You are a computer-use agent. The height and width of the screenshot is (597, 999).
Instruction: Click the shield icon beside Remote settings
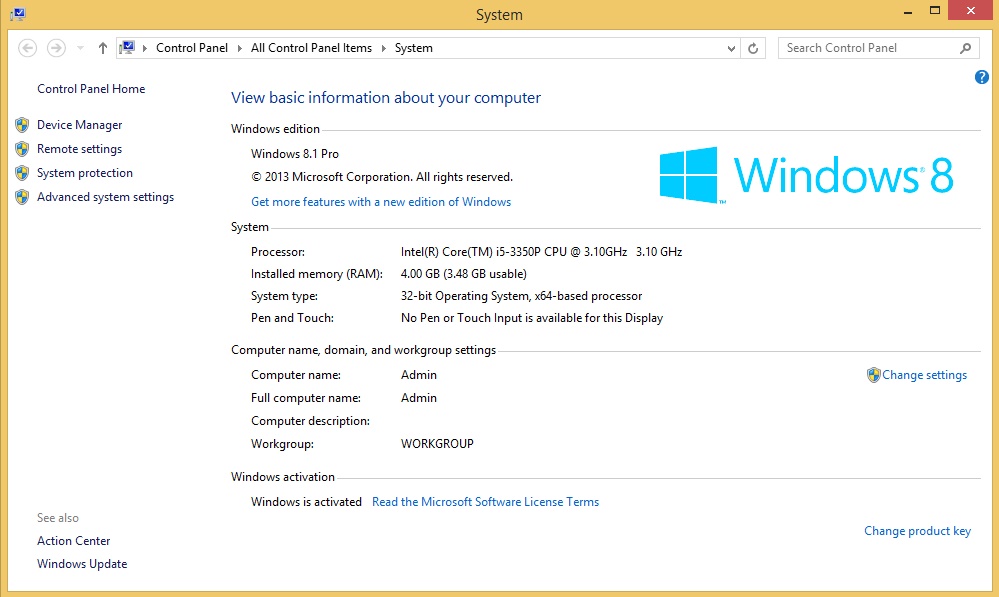tap(22, 149)
